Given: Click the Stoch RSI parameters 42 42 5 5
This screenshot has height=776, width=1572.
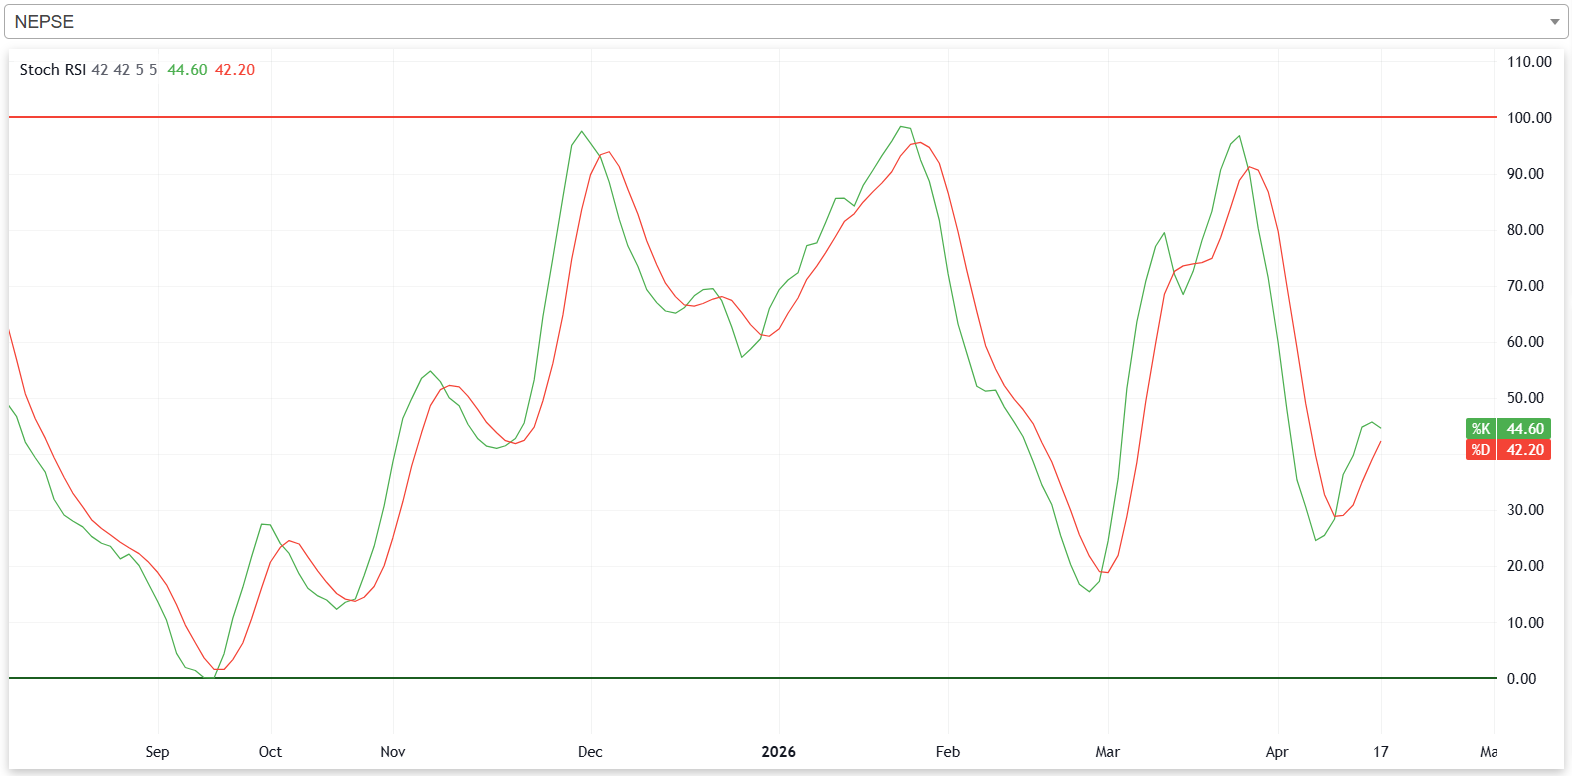Looking at the screenshot, I should click(x=124, y=70).
